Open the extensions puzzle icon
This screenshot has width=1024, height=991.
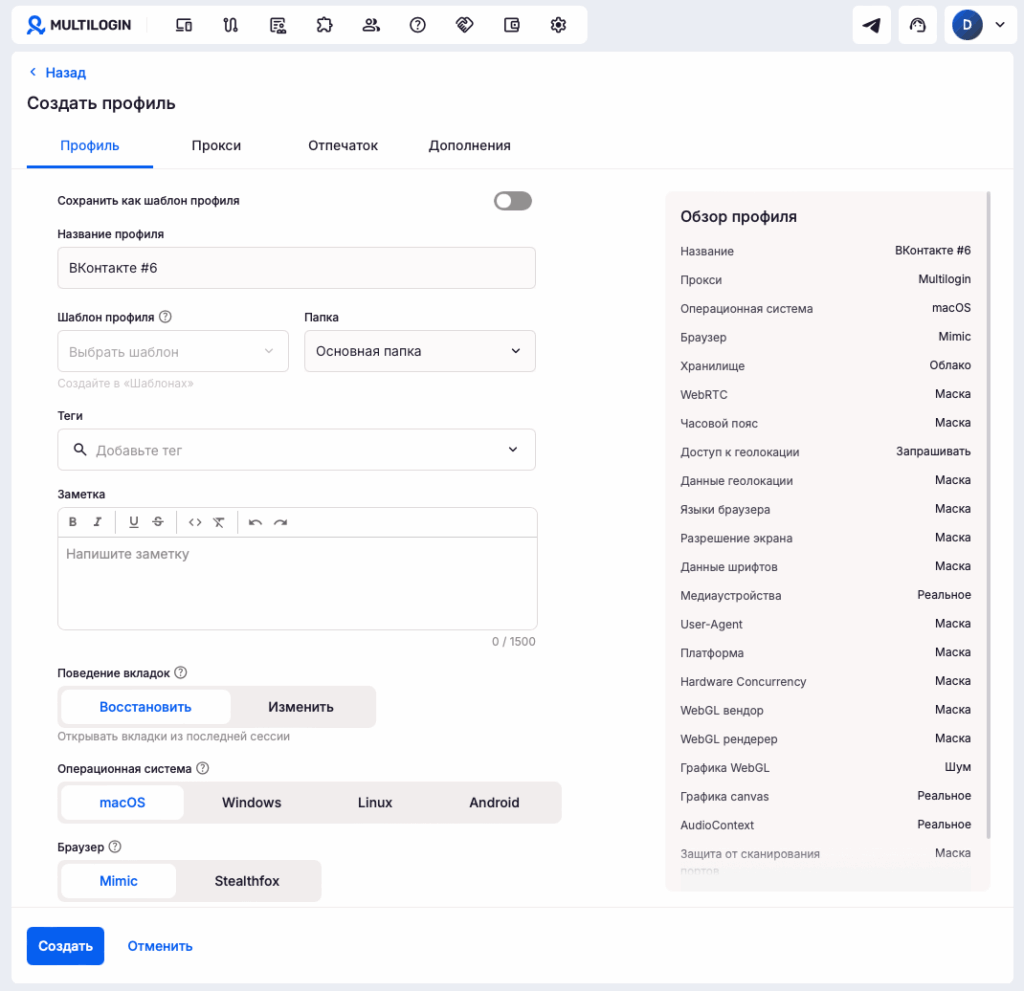[325, 25]
